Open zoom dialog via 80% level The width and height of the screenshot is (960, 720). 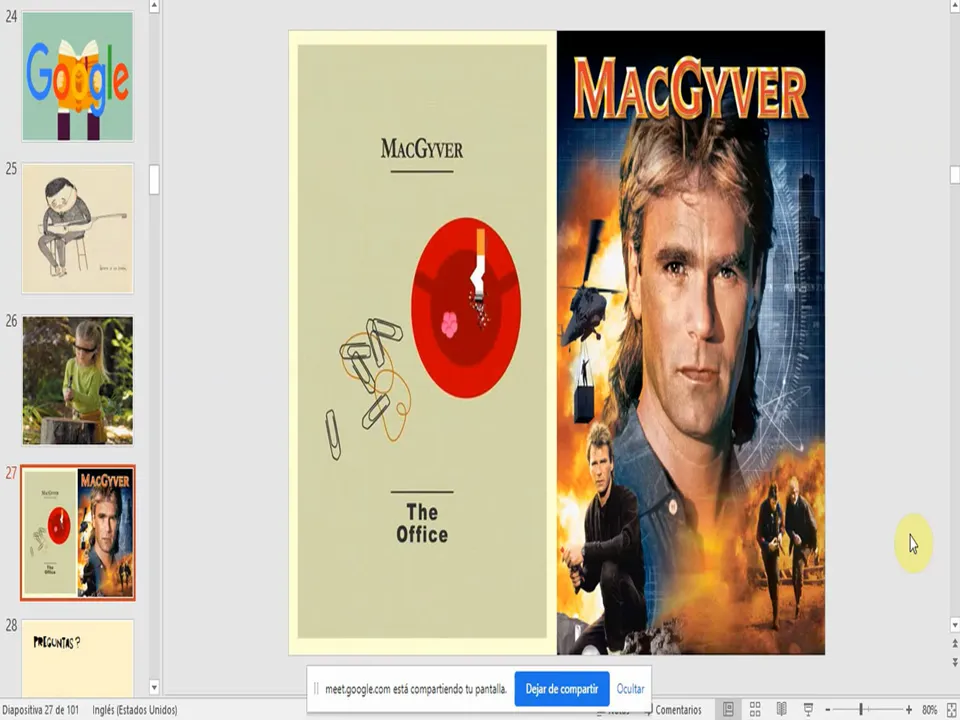(929, 710)
